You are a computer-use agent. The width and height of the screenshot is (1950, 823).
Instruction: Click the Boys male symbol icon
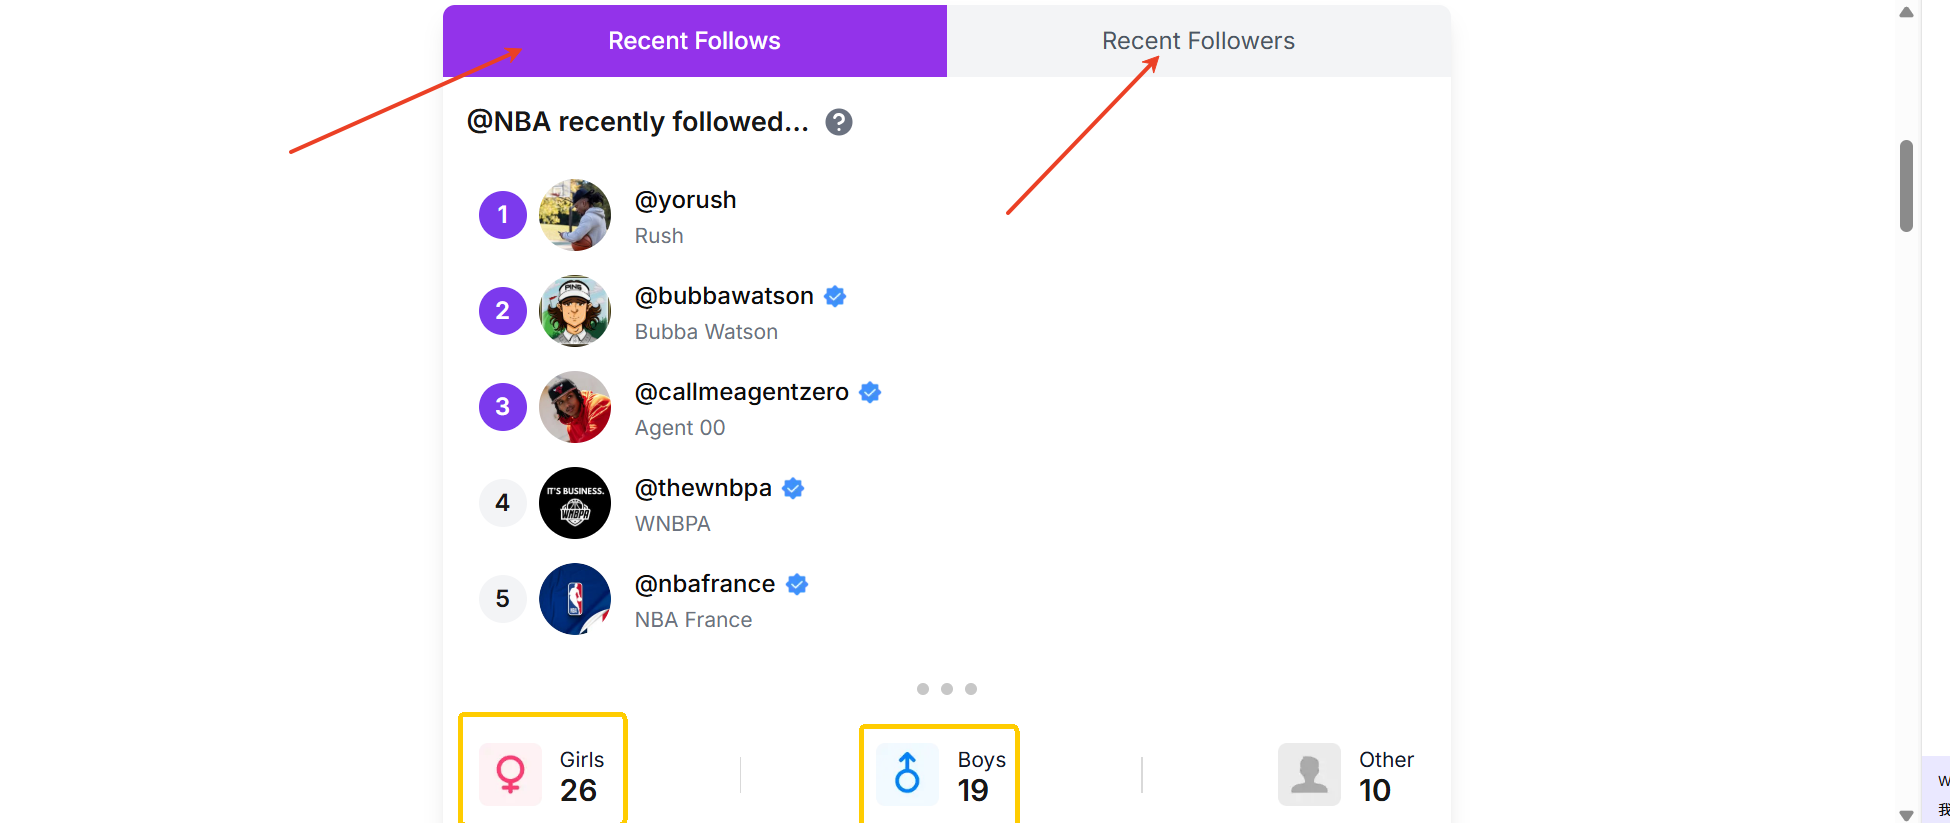click(x=907, y=774)
